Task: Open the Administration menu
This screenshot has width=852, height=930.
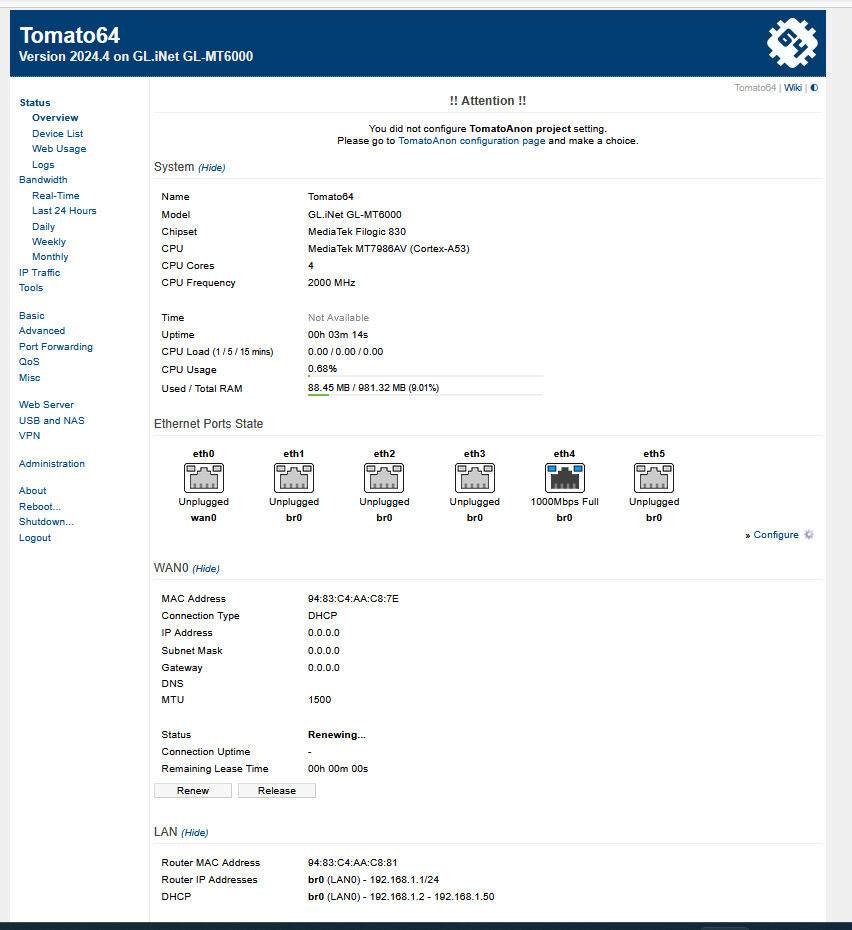Action: 52,464
